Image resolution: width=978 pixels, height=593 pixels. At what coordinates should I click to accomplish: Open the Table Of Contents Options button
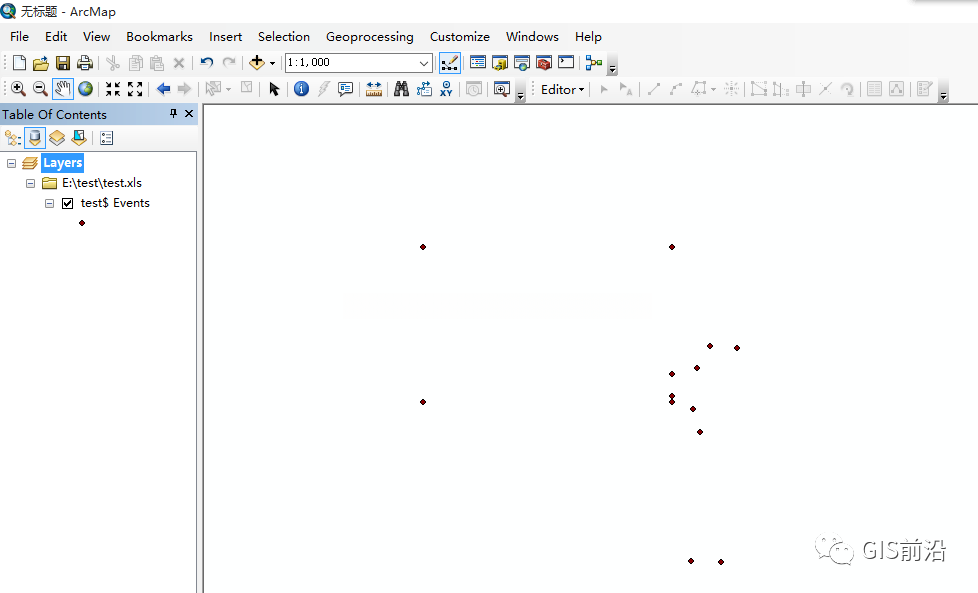pos(107,138)
